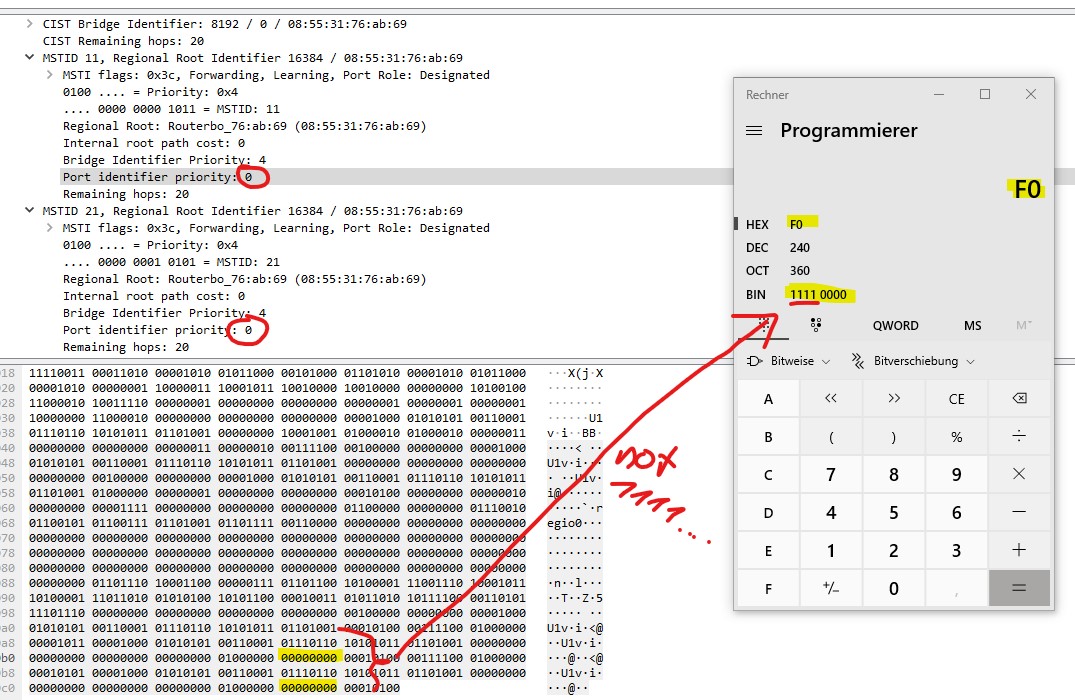The image size is (1075, 700).
Task: Click hex digit B key
Action: (768, 436)
